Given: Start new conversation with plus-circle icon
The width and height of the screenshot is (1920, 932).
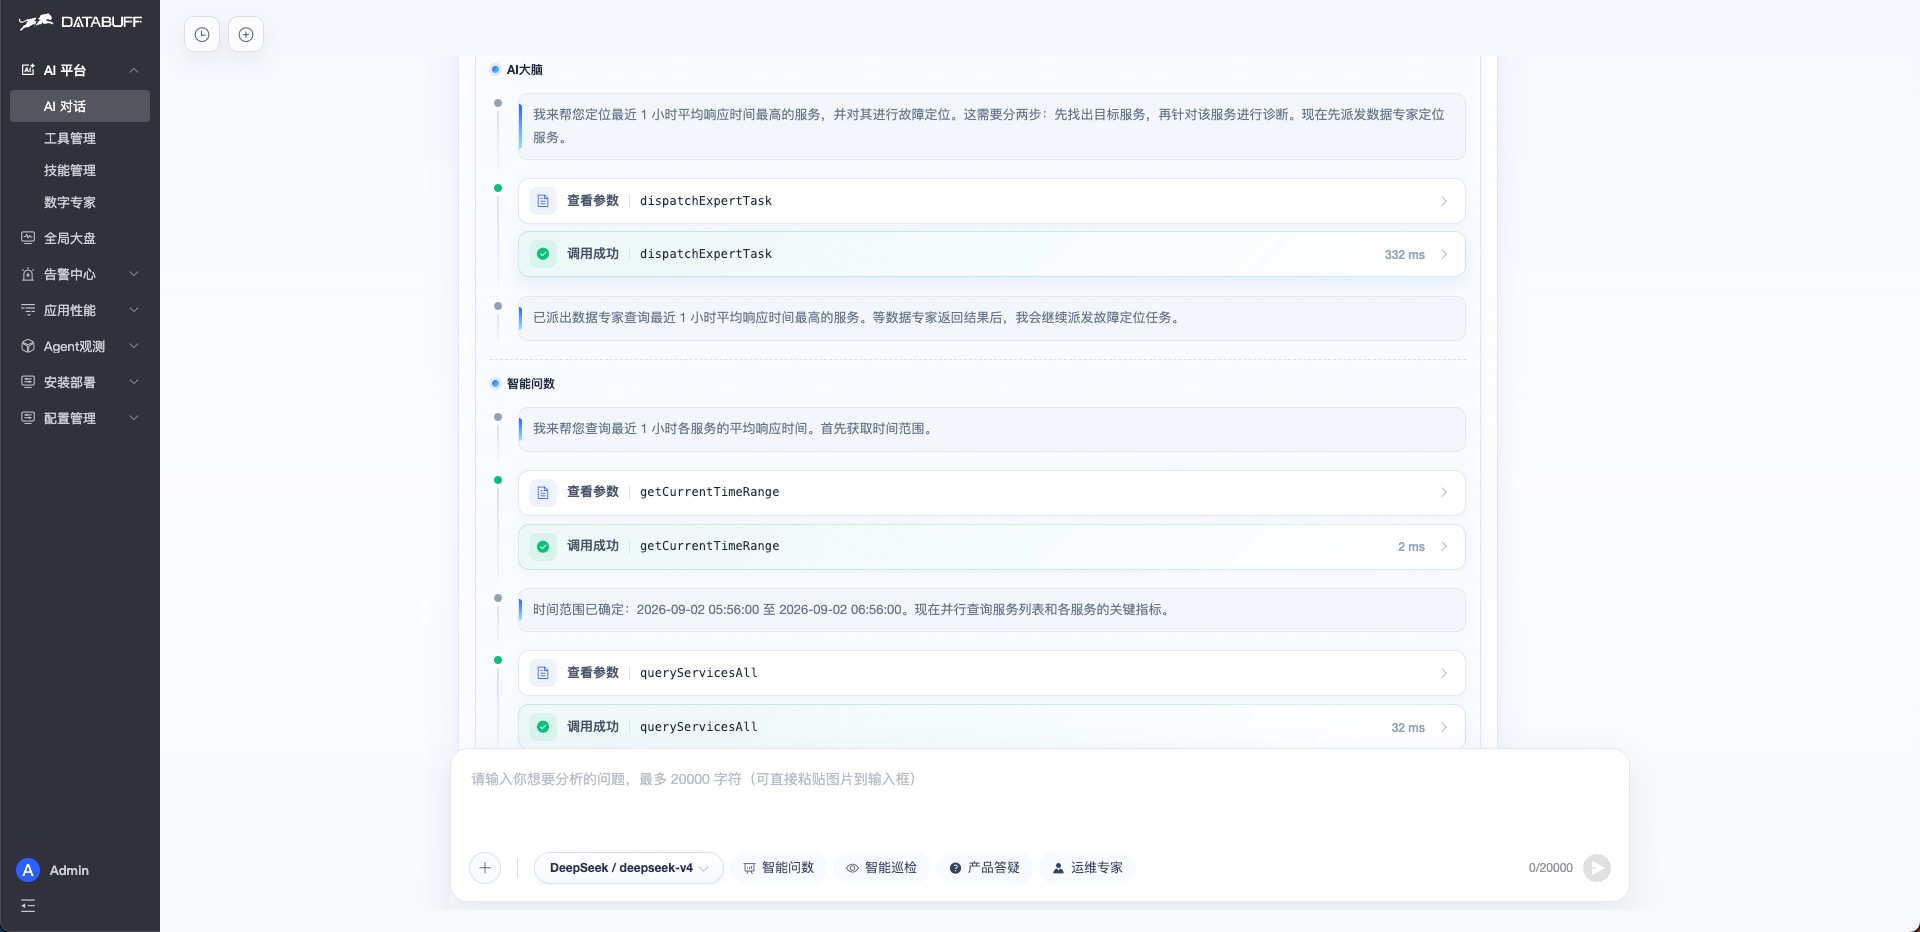Looking at the screenshot, I should point(246,35).
